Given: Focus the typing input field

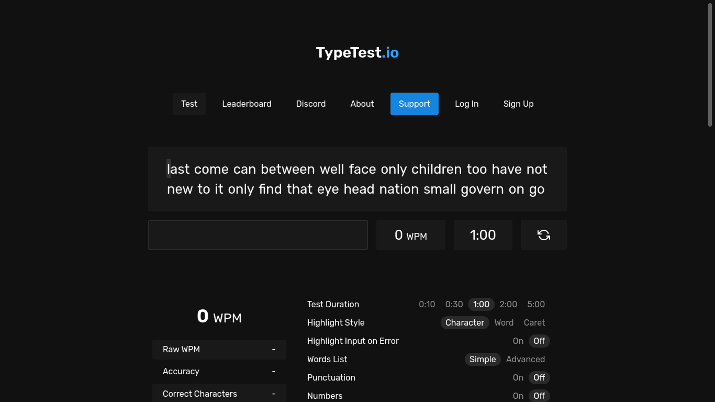Looking at the screenshot, I should pos(258,235).
